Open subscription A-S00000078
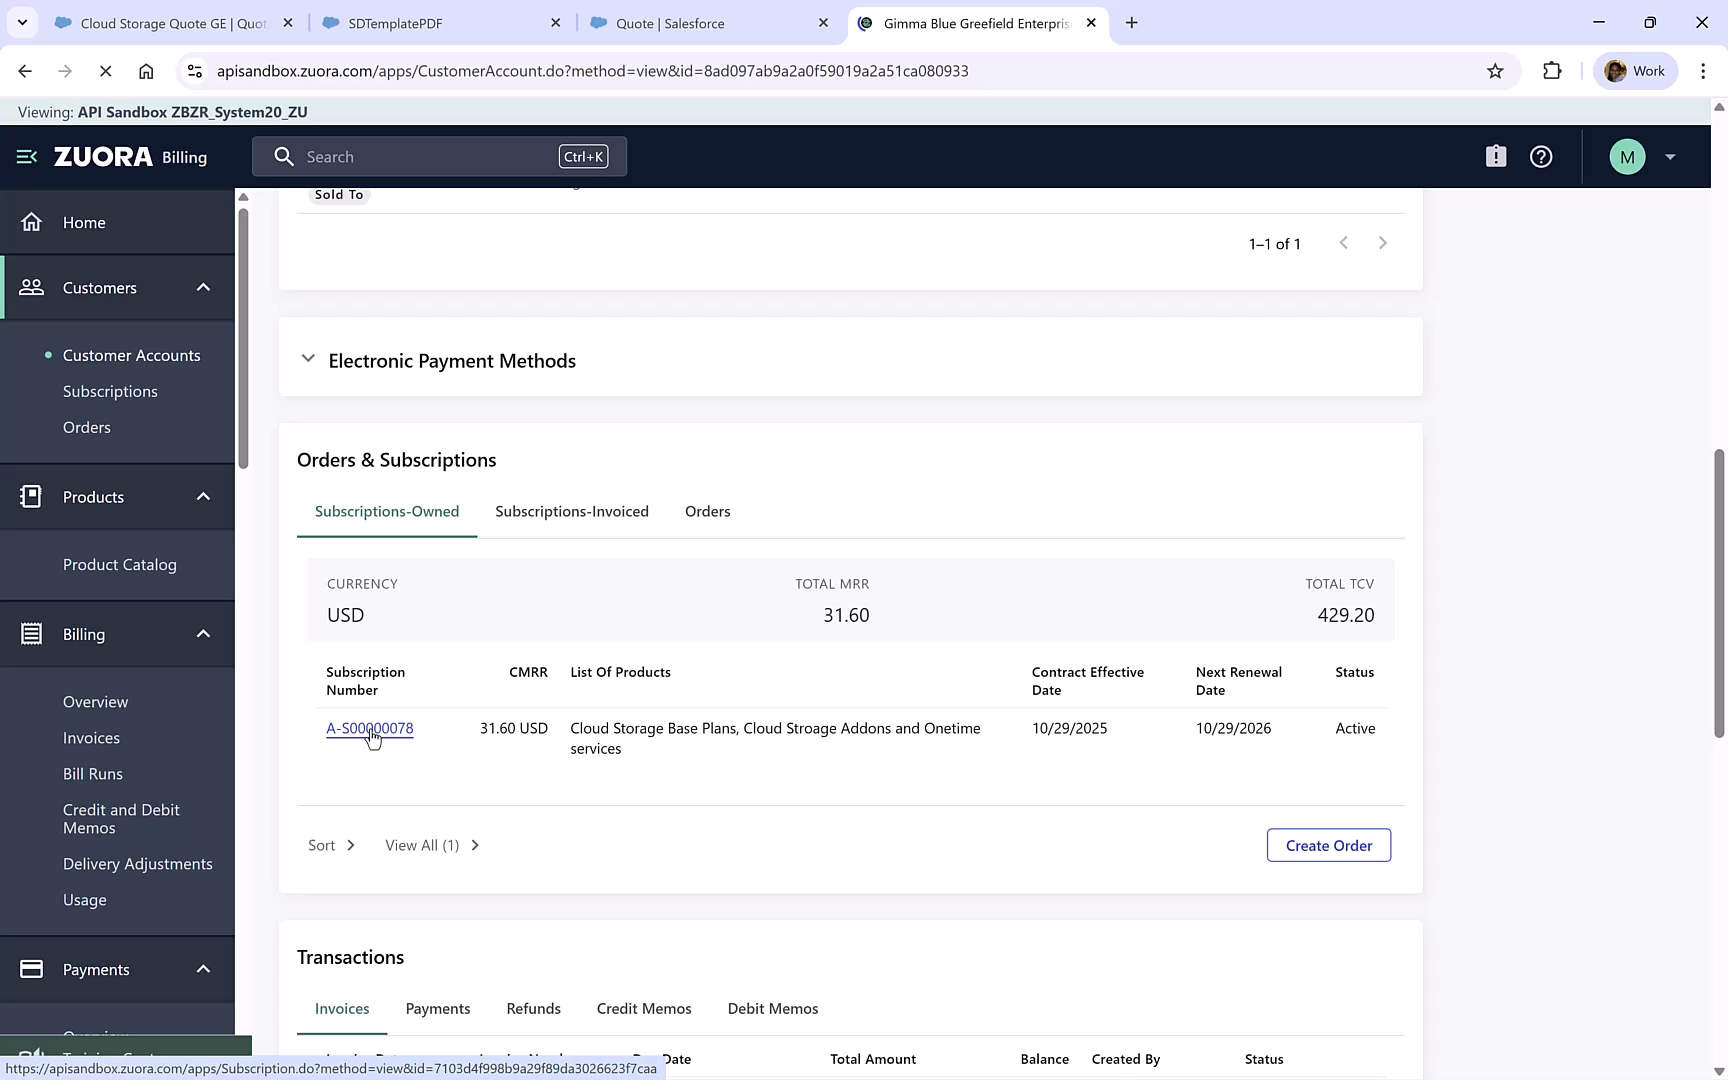 coord(369,728)
